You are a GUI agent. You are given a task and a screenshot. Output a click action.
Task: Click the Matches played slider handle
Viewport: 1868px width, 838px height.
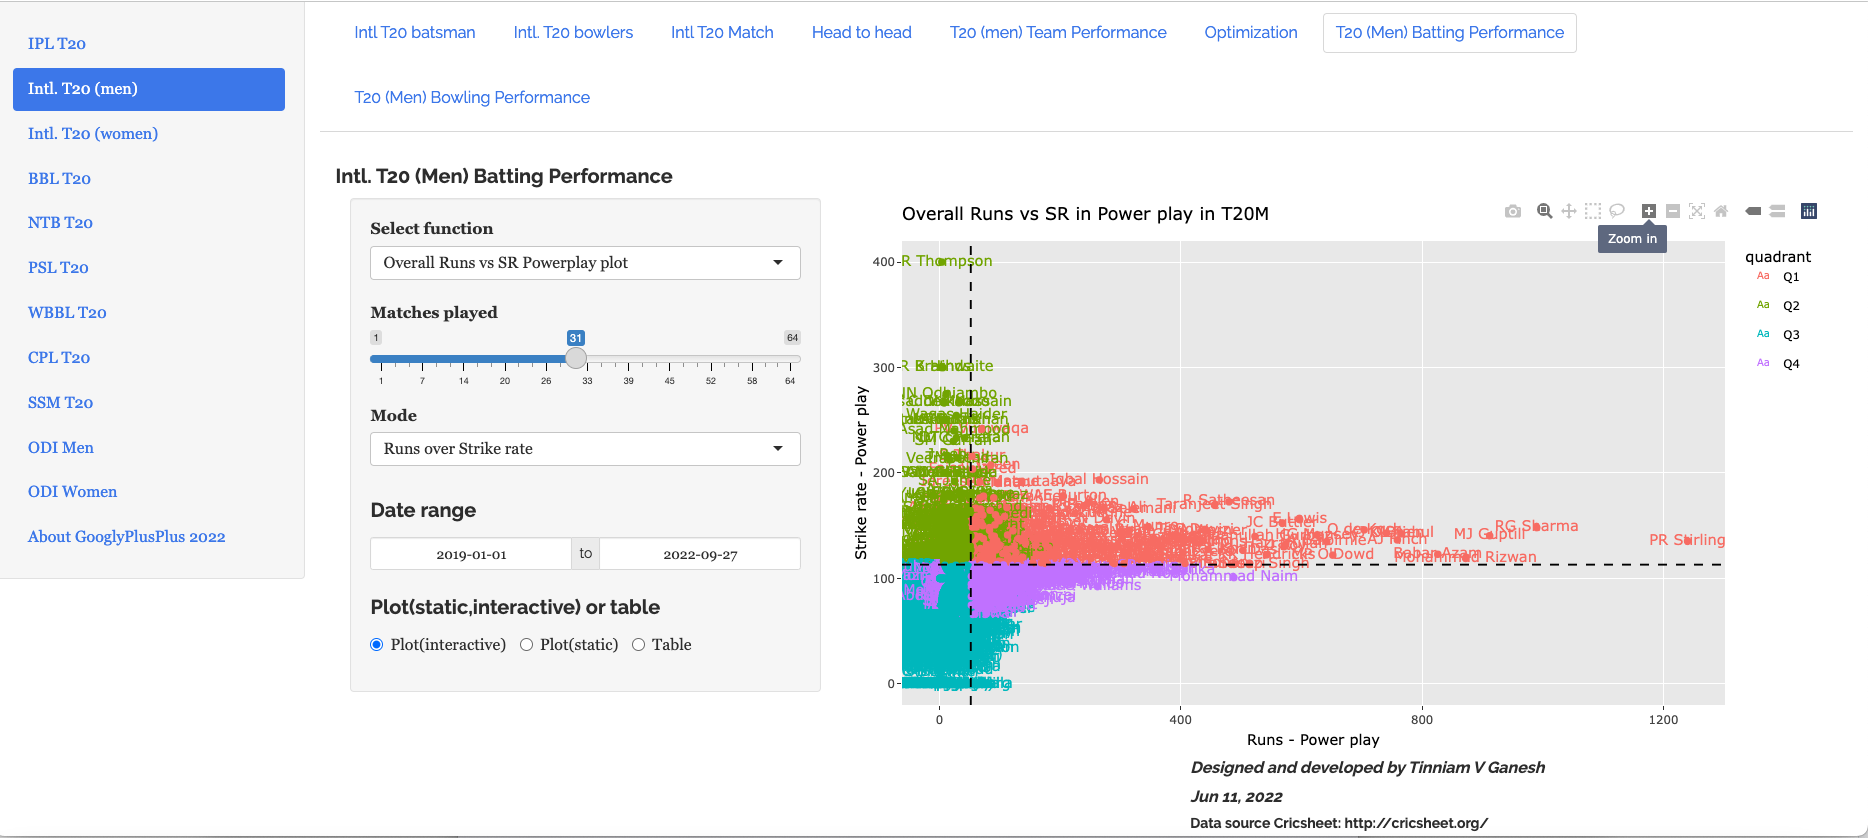(x=576, y=359)
